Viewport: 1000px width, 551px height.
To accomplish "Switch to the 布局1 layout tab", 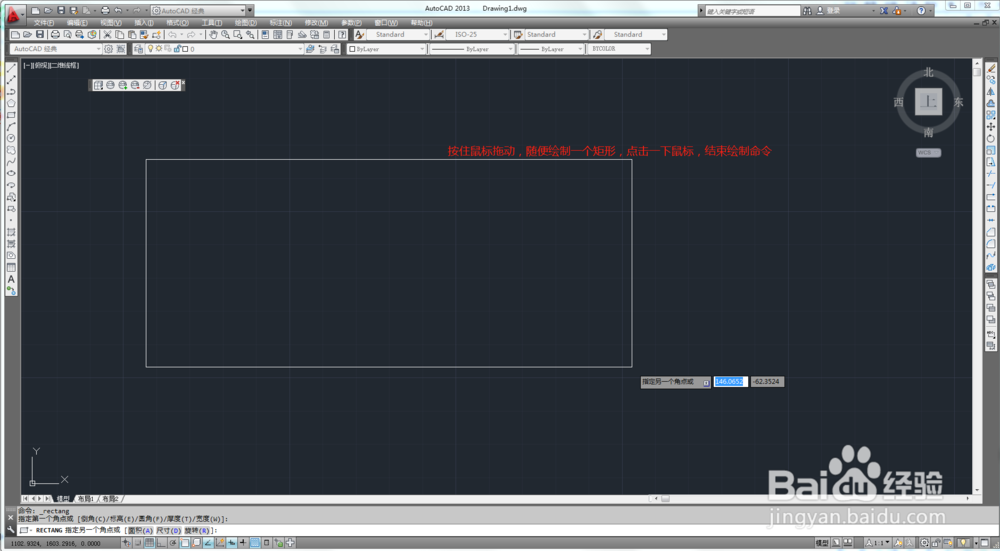I will click(86, 499).
